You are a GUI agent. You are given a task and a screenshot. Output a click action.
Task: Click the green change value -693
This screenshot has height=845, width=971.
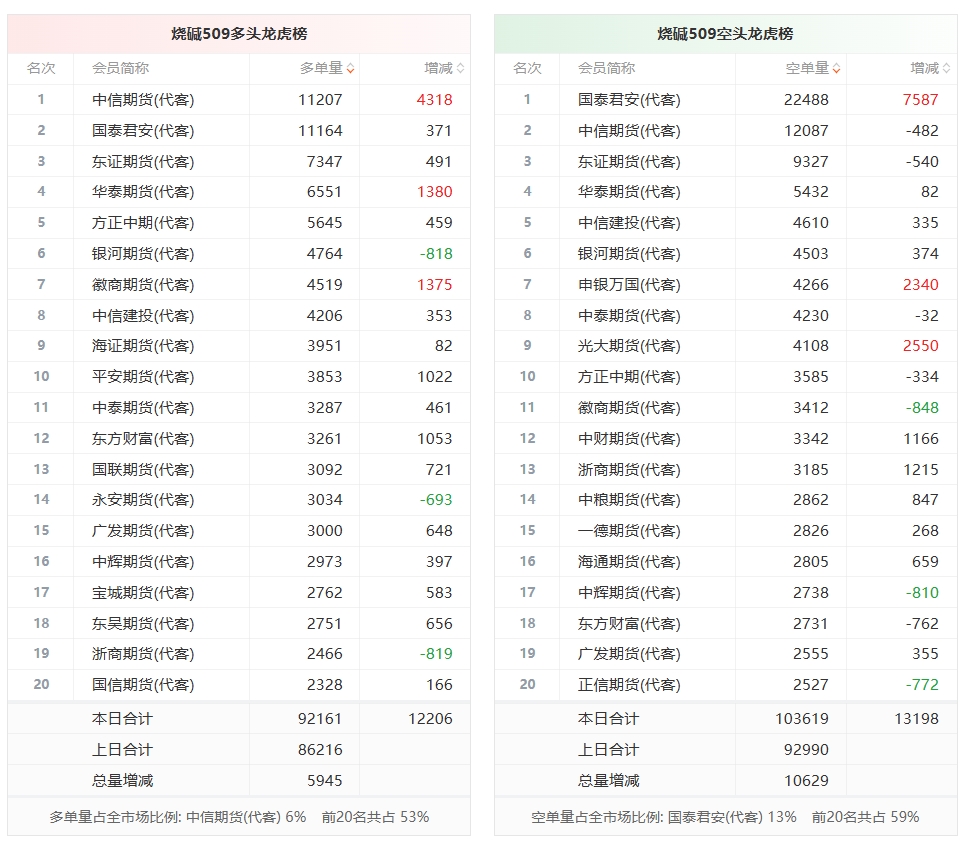point(436,500)
